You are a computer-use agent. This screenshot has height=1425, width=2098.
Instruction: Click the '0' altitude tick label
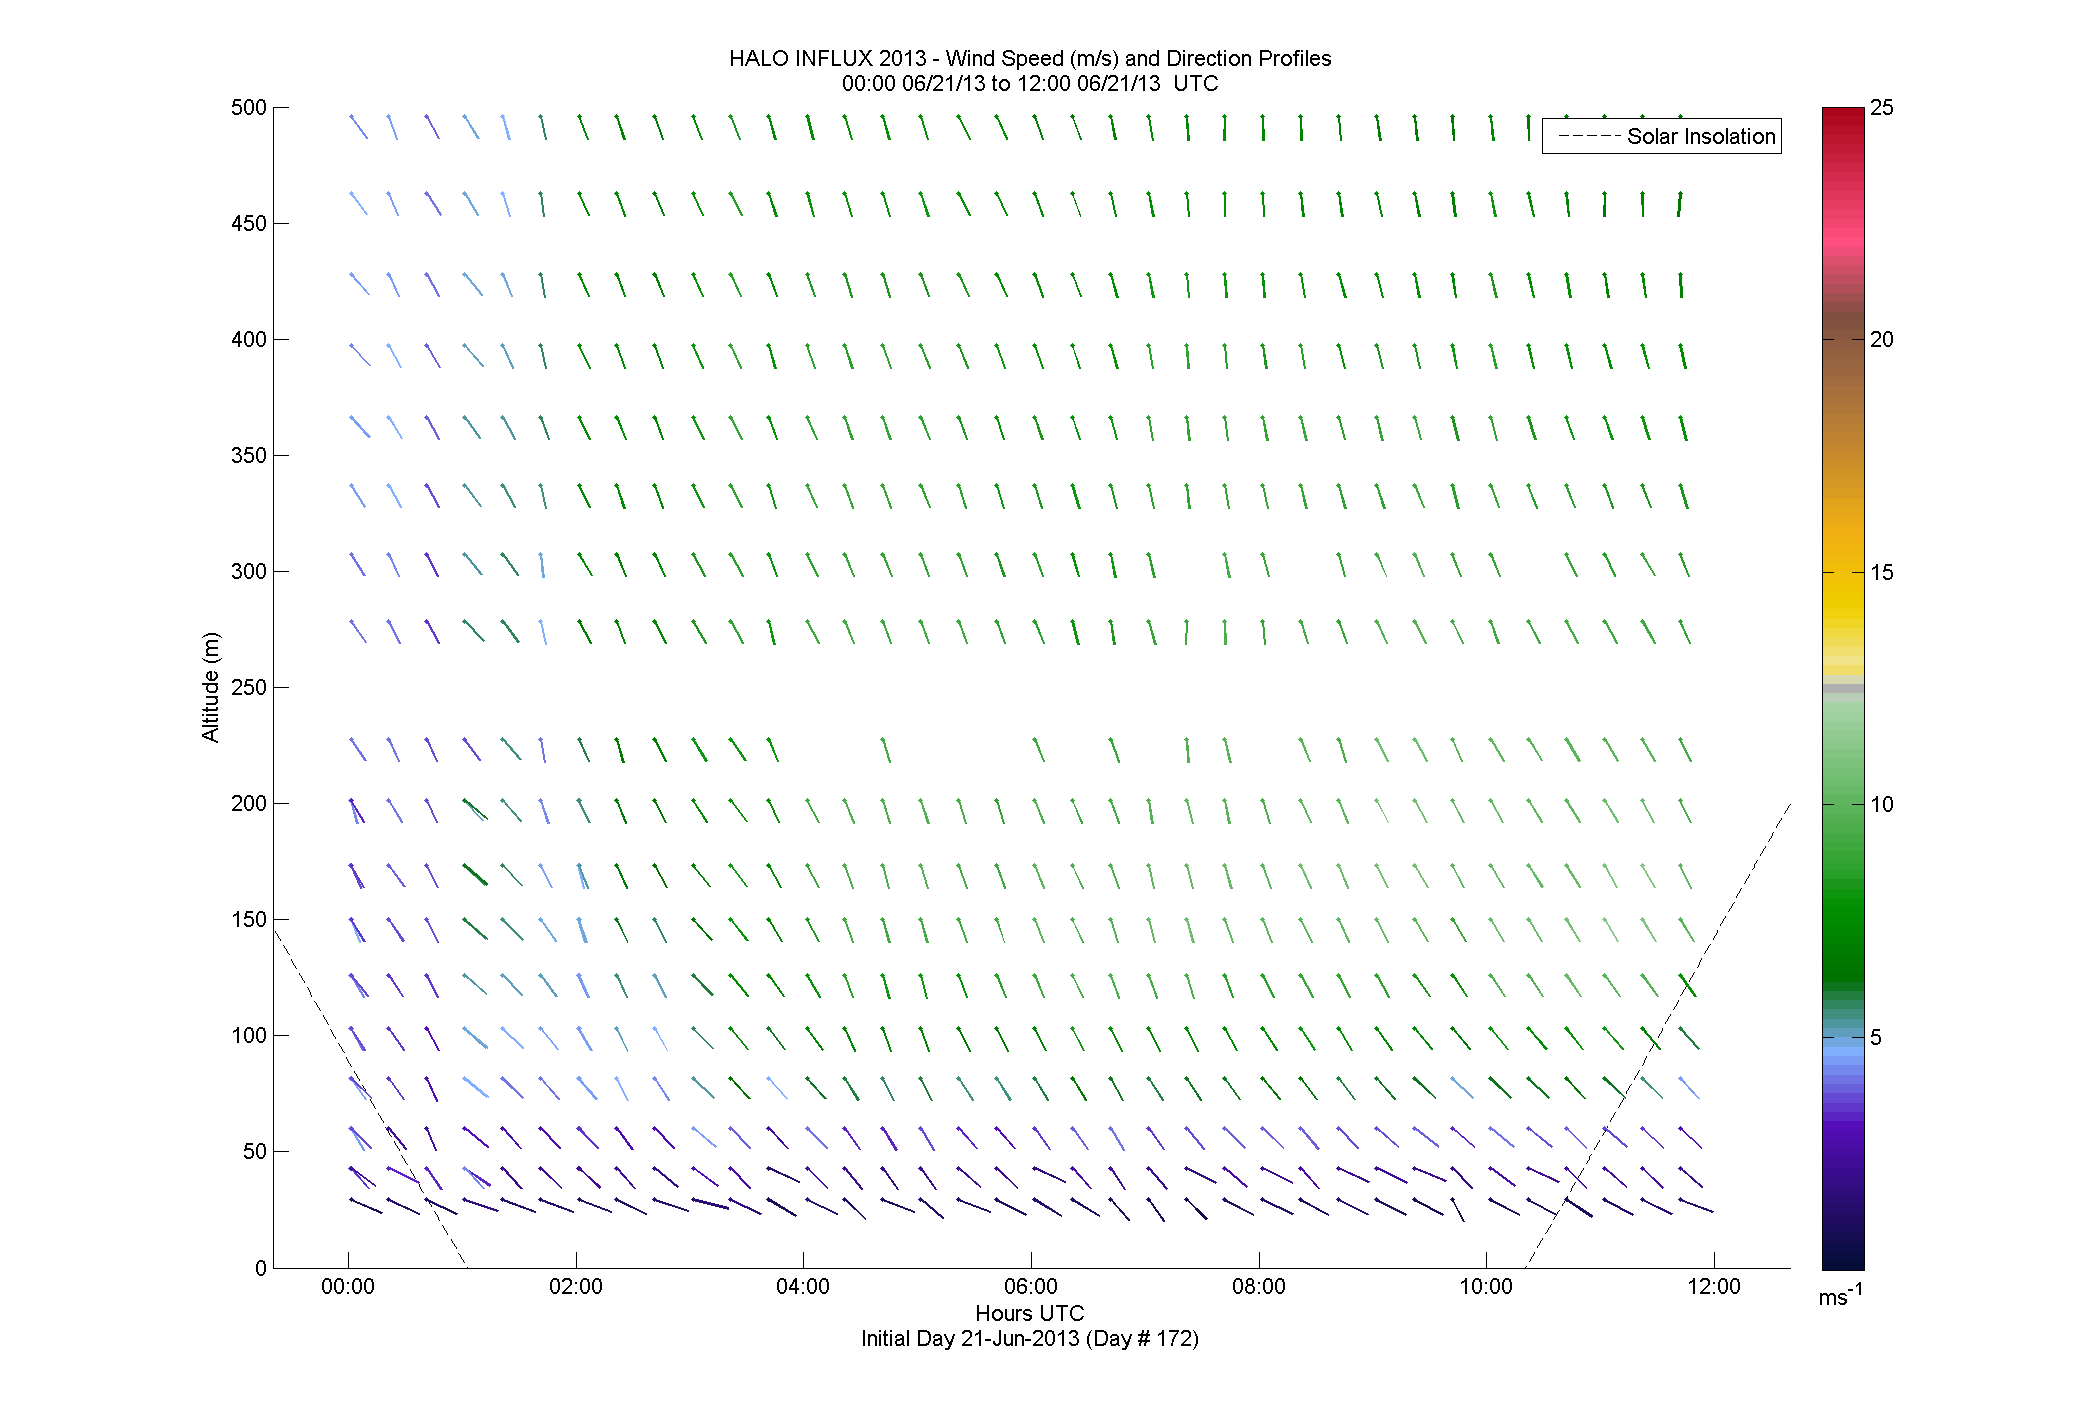coord(262,1268)
